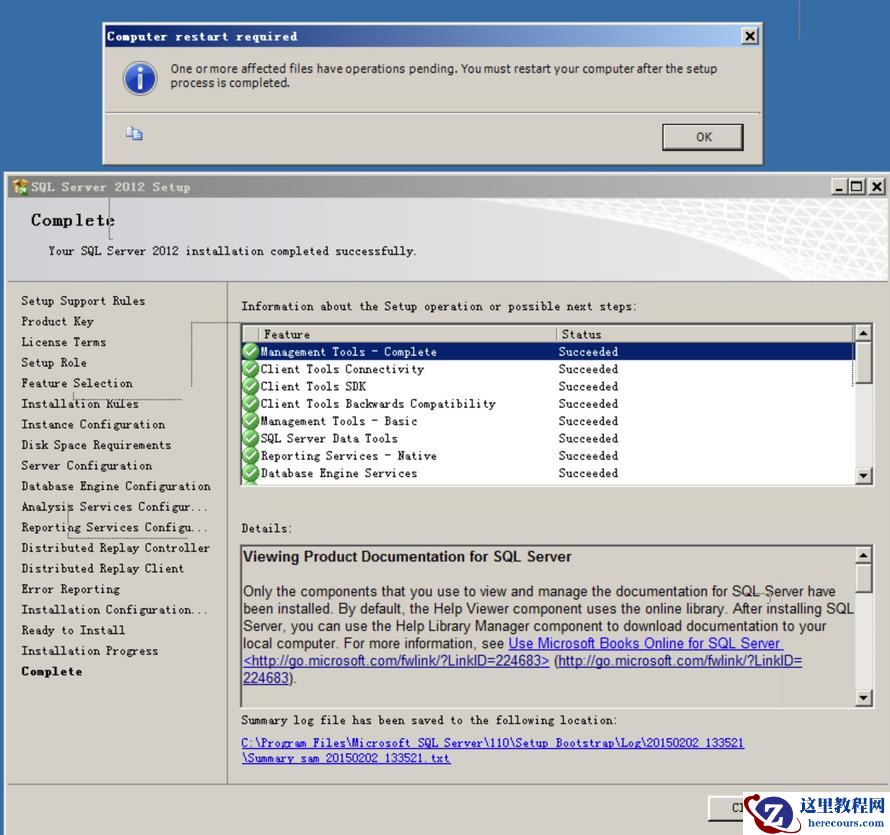
Task: Click Details pane scroll up arrow
Action: tap(863, 555)
